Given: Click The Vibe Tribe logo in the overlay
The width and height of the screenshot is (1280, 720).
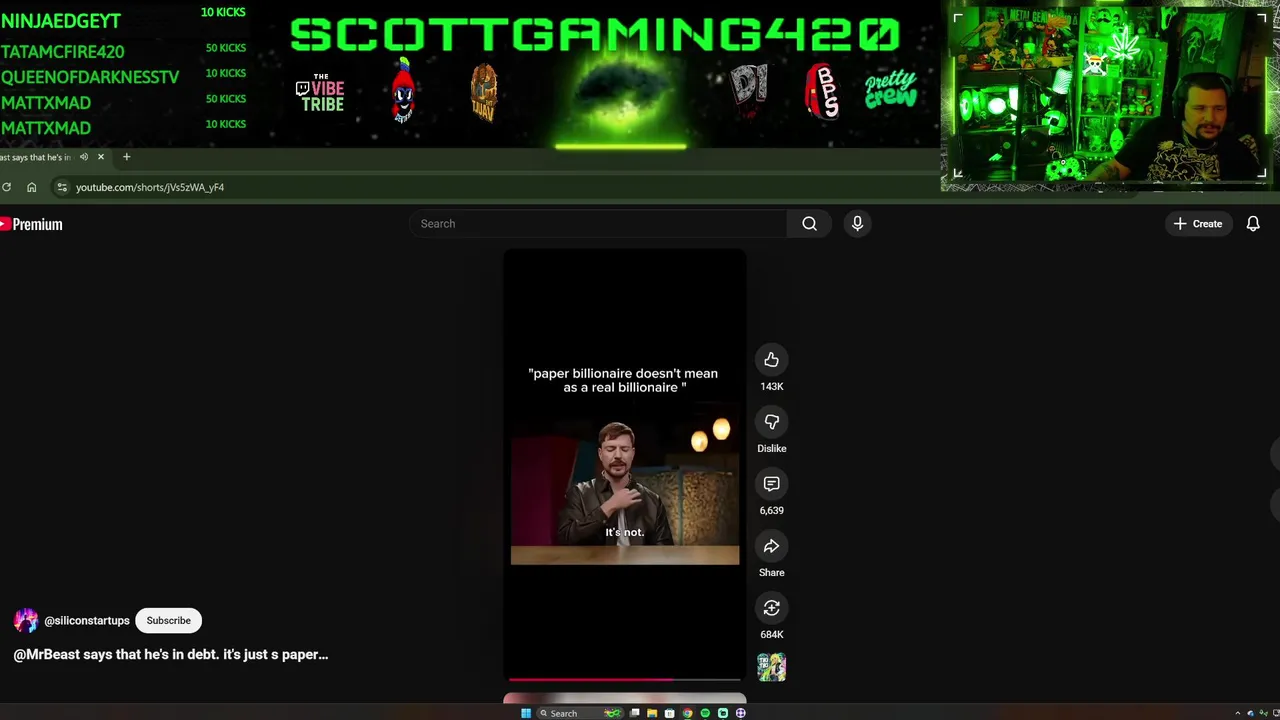Looking at the screenshot, I should tap(320, 92).
